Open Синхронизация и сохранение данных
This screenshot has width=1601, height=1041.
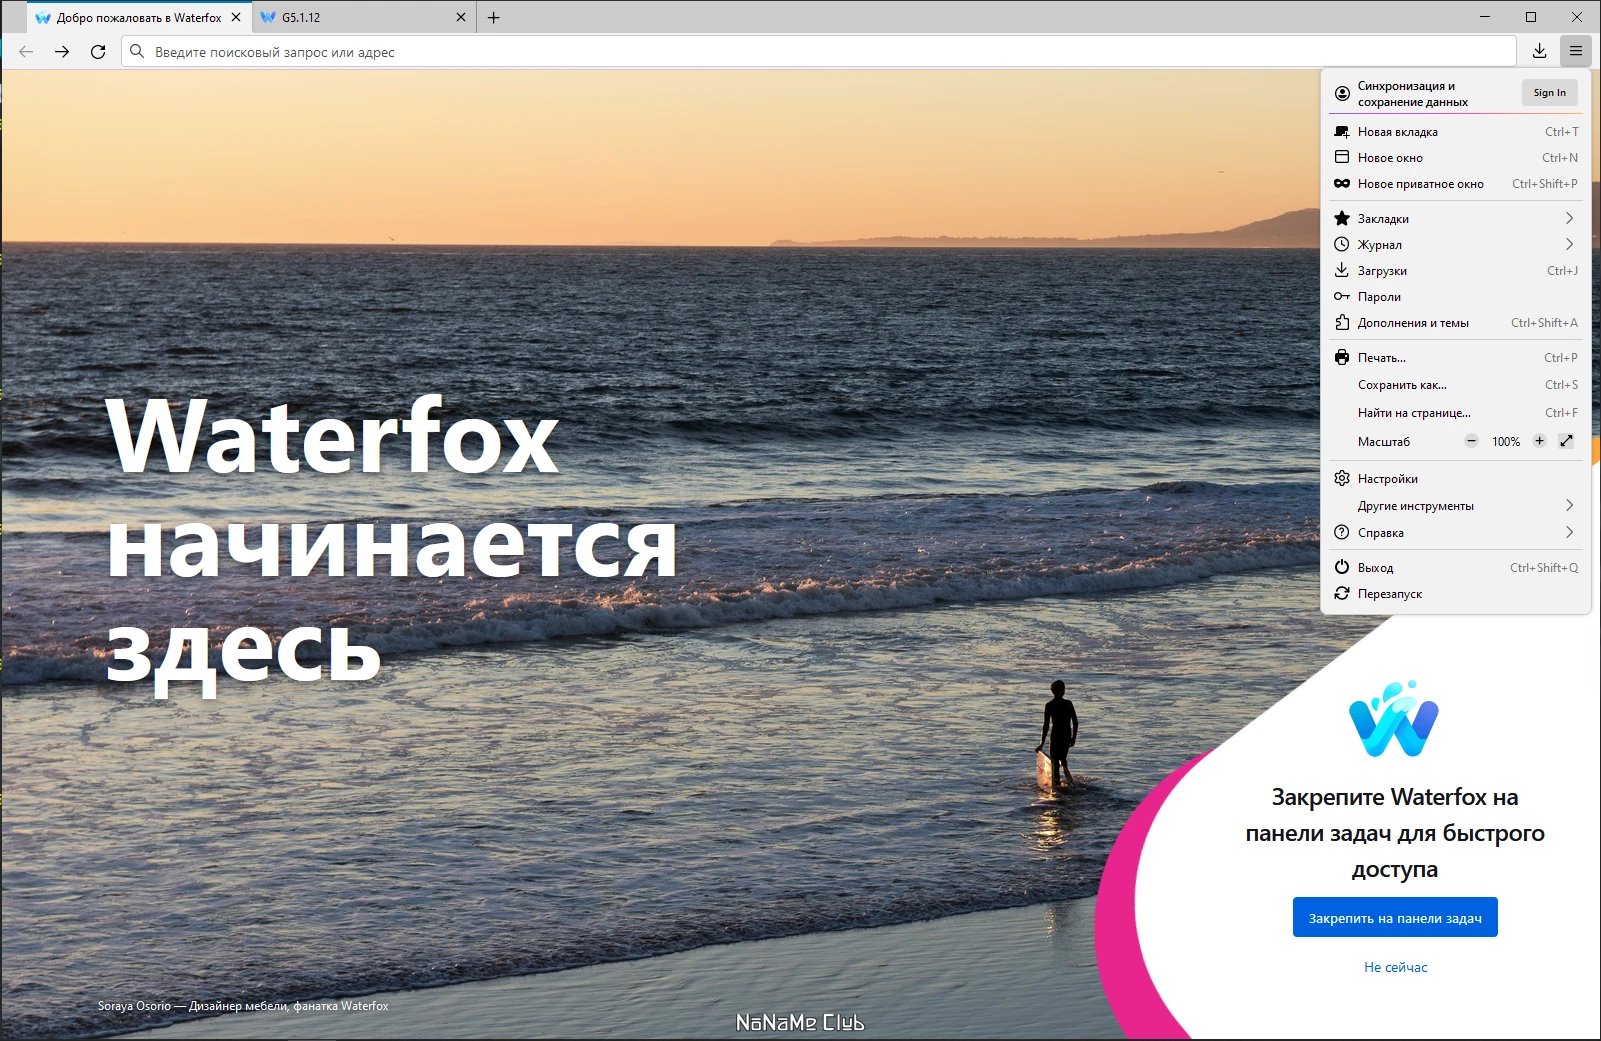[x=1413, y=94]
